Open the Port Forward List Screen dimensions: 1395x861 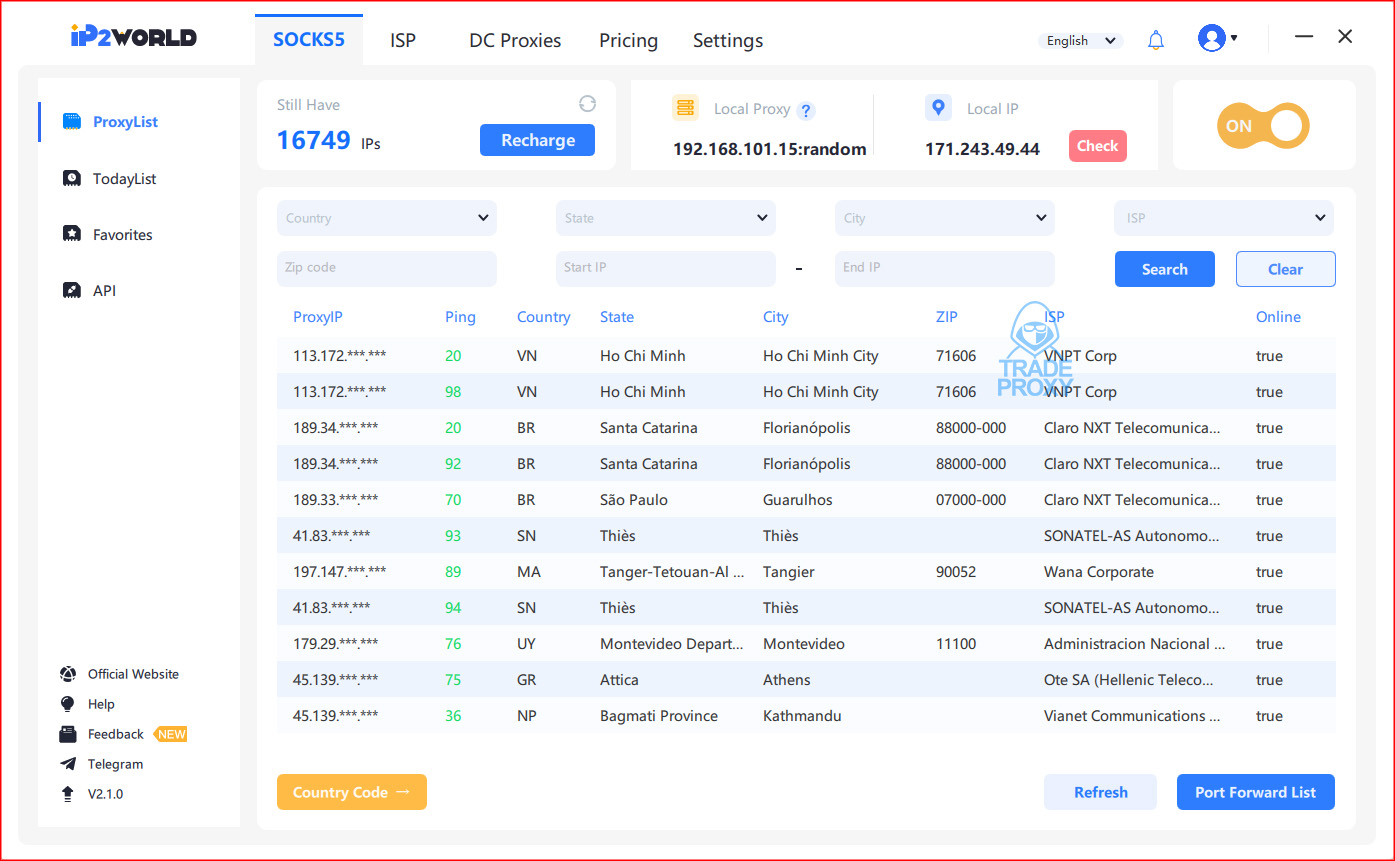click(1256, 792)
